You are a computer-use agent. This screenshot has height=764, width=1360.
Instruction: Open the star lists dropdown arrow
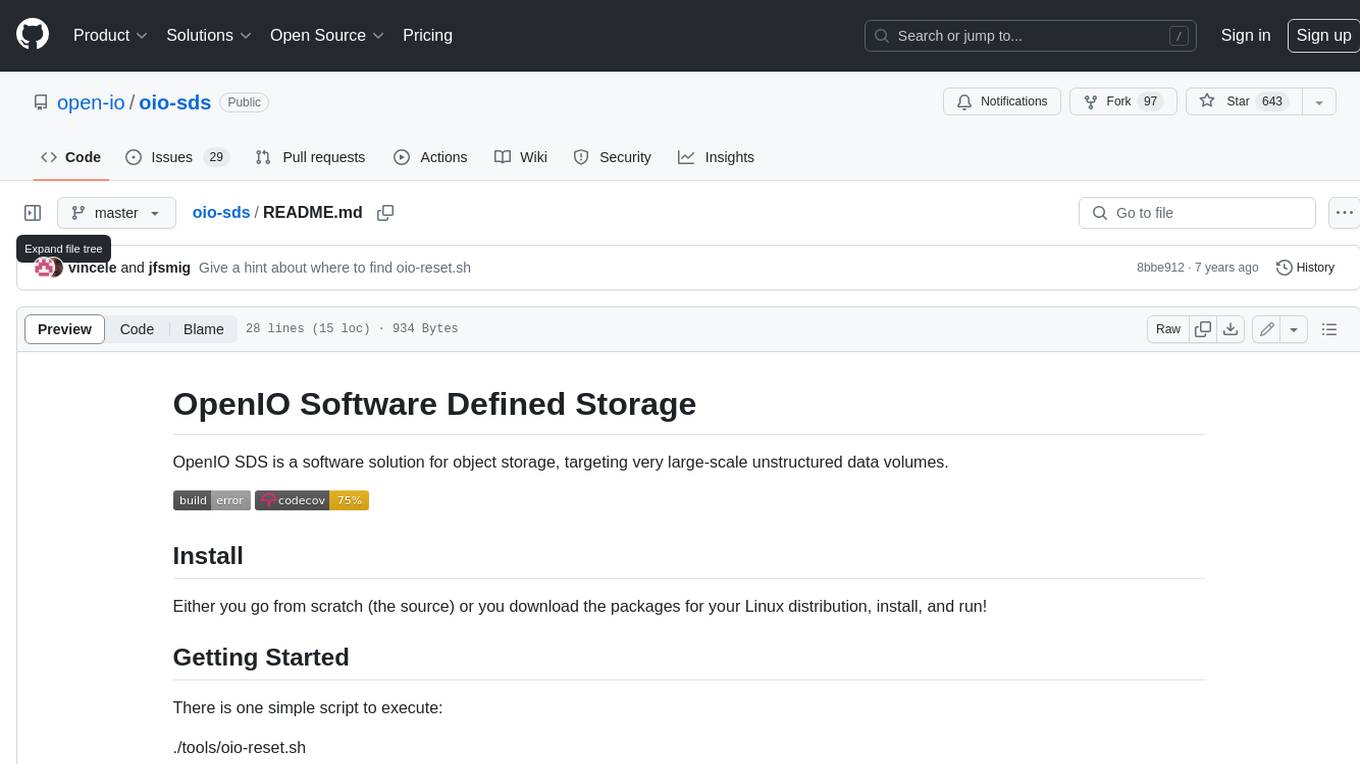1319,102
